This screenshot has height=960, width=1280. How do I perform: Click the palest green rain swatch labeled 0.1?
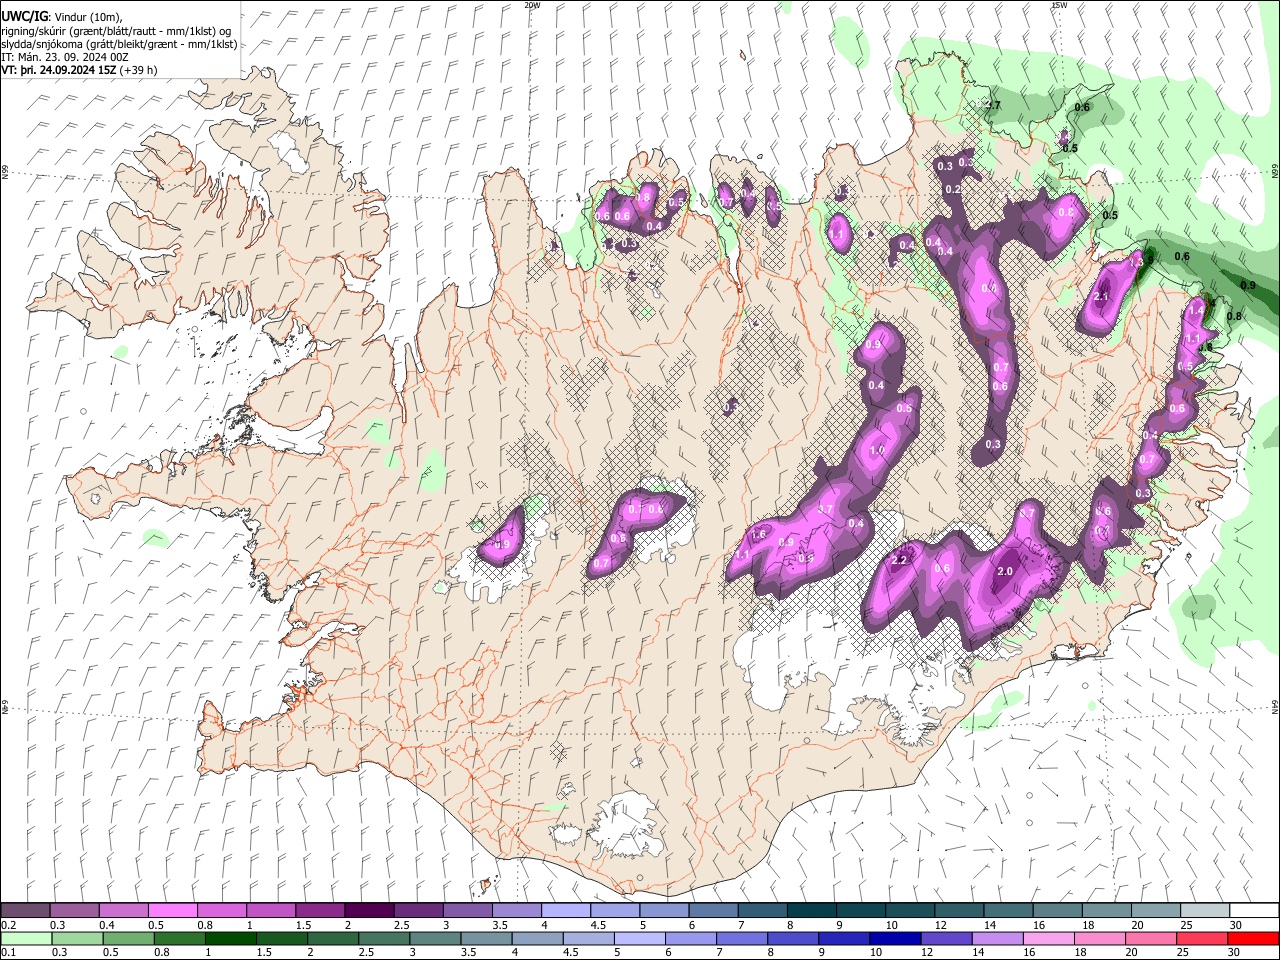tap(26, 938)
